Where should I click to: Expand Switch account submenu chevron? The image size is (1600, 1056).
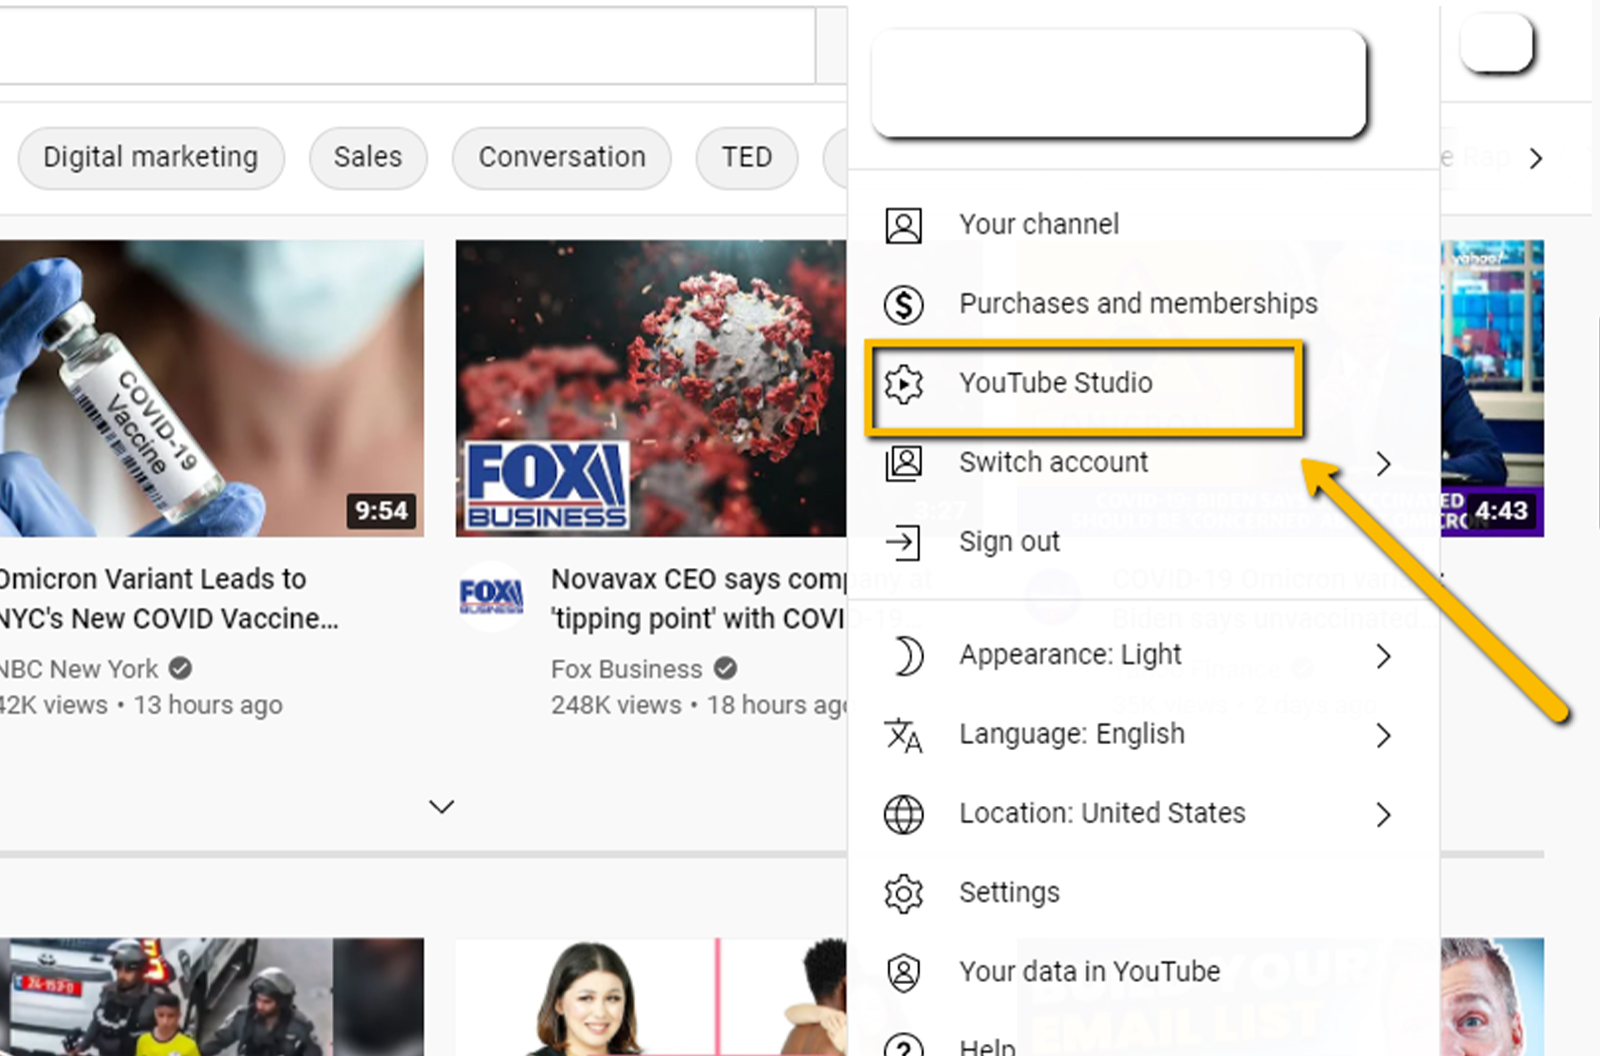(1383, 463)
